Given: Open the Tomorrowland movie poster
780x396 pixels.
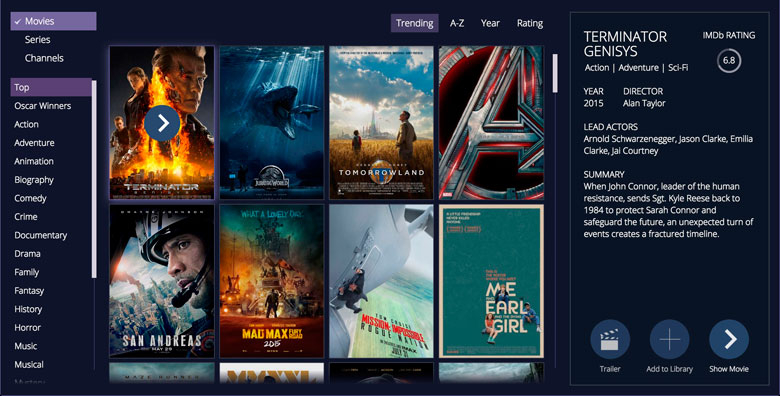Looking at the screenshot, I should 382,123.
